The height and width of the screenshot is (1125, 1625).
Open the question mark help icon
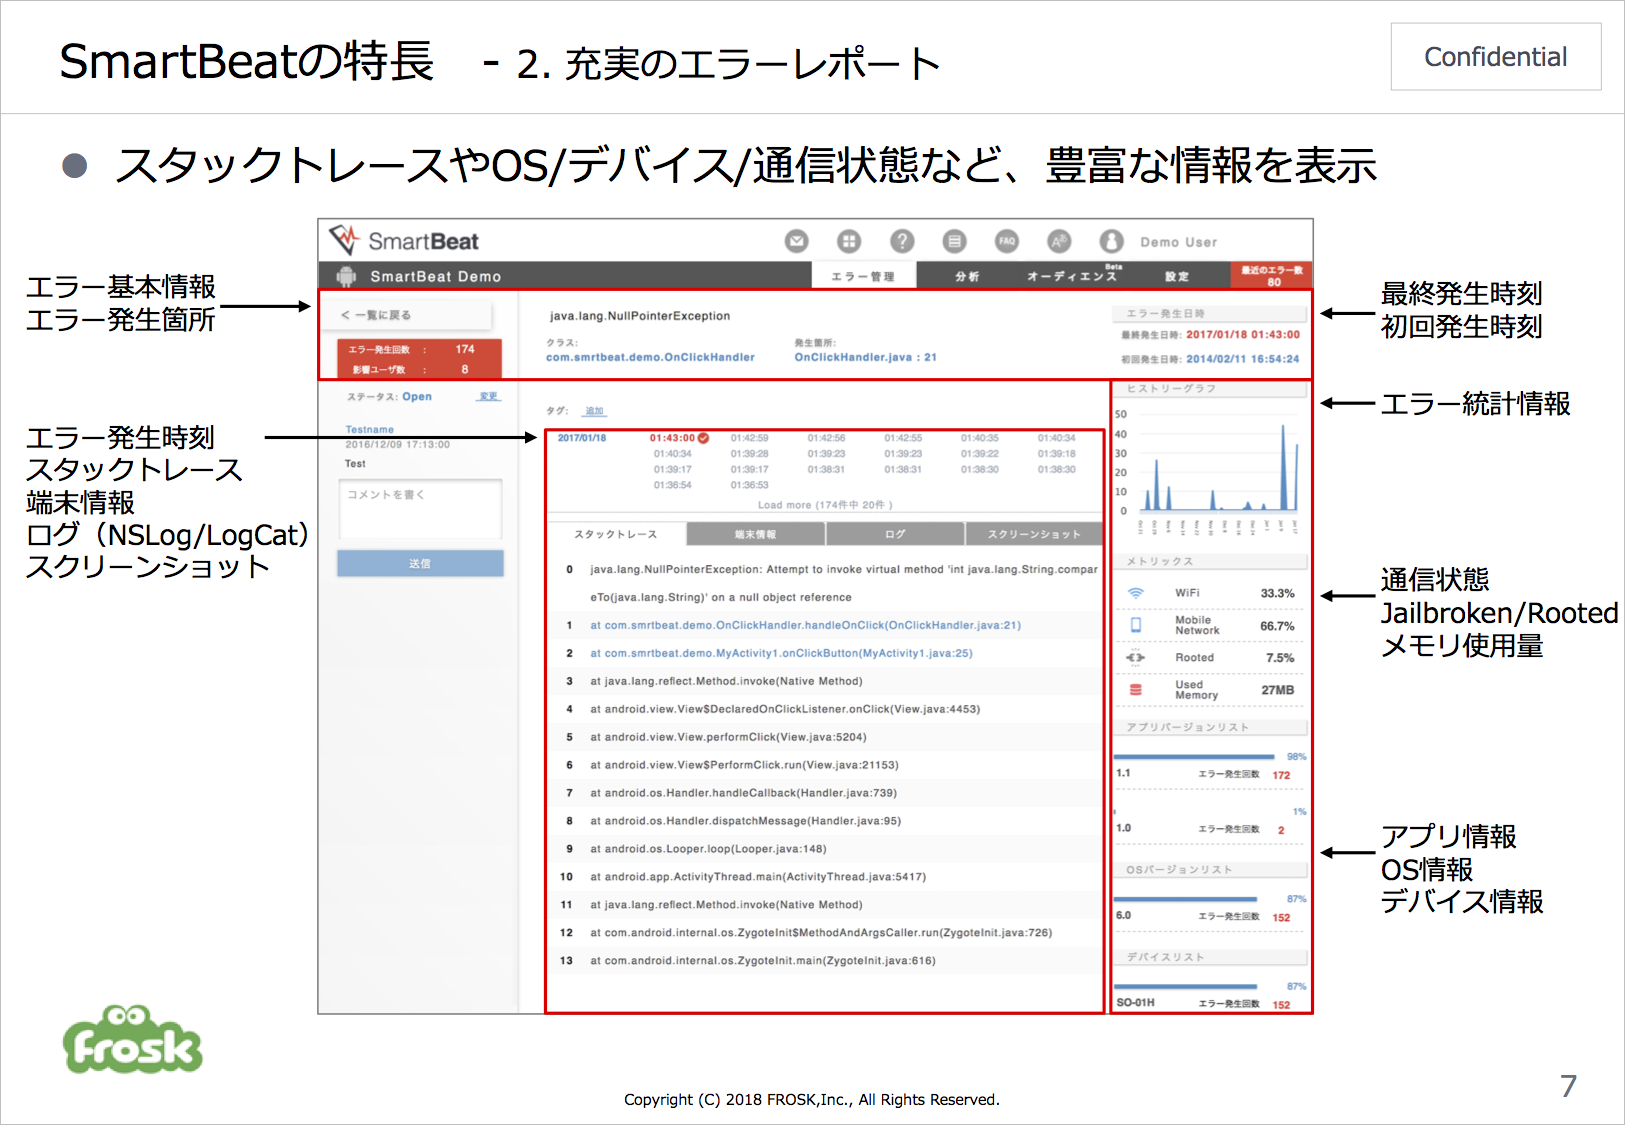click(902, 241)
